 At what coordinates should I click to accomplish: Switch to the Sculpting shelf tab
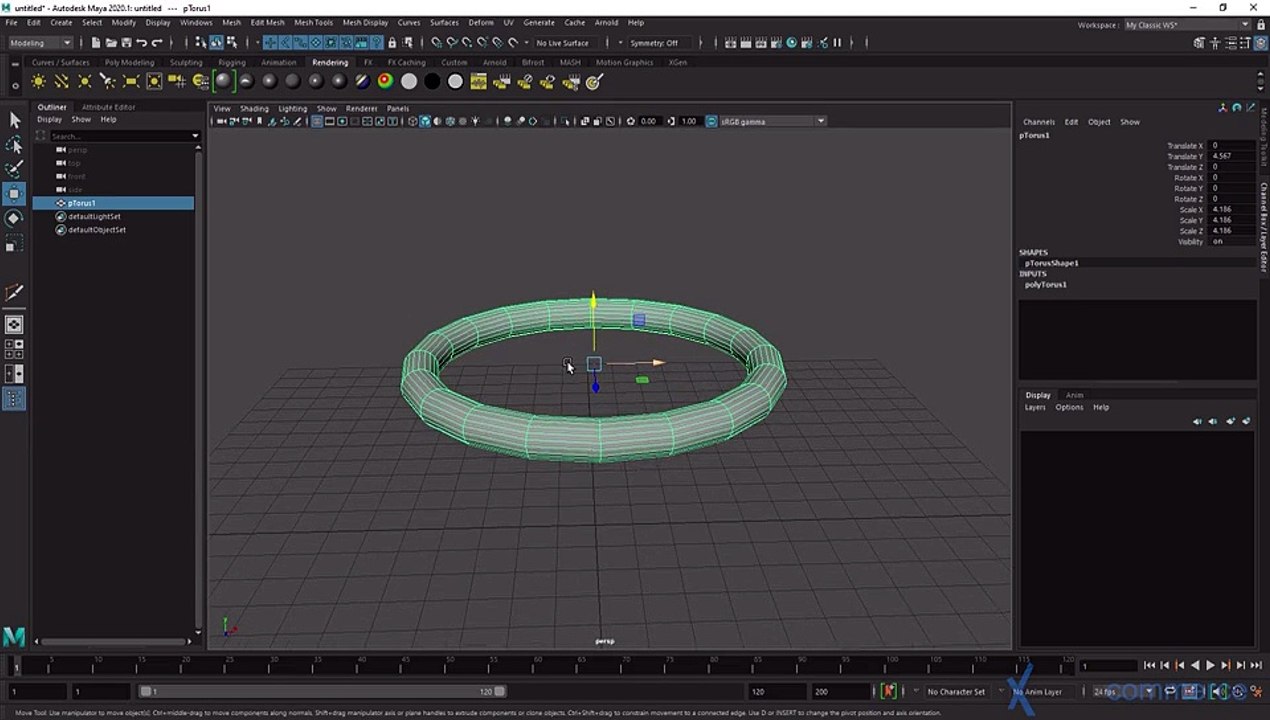click(x=185, y=62)
